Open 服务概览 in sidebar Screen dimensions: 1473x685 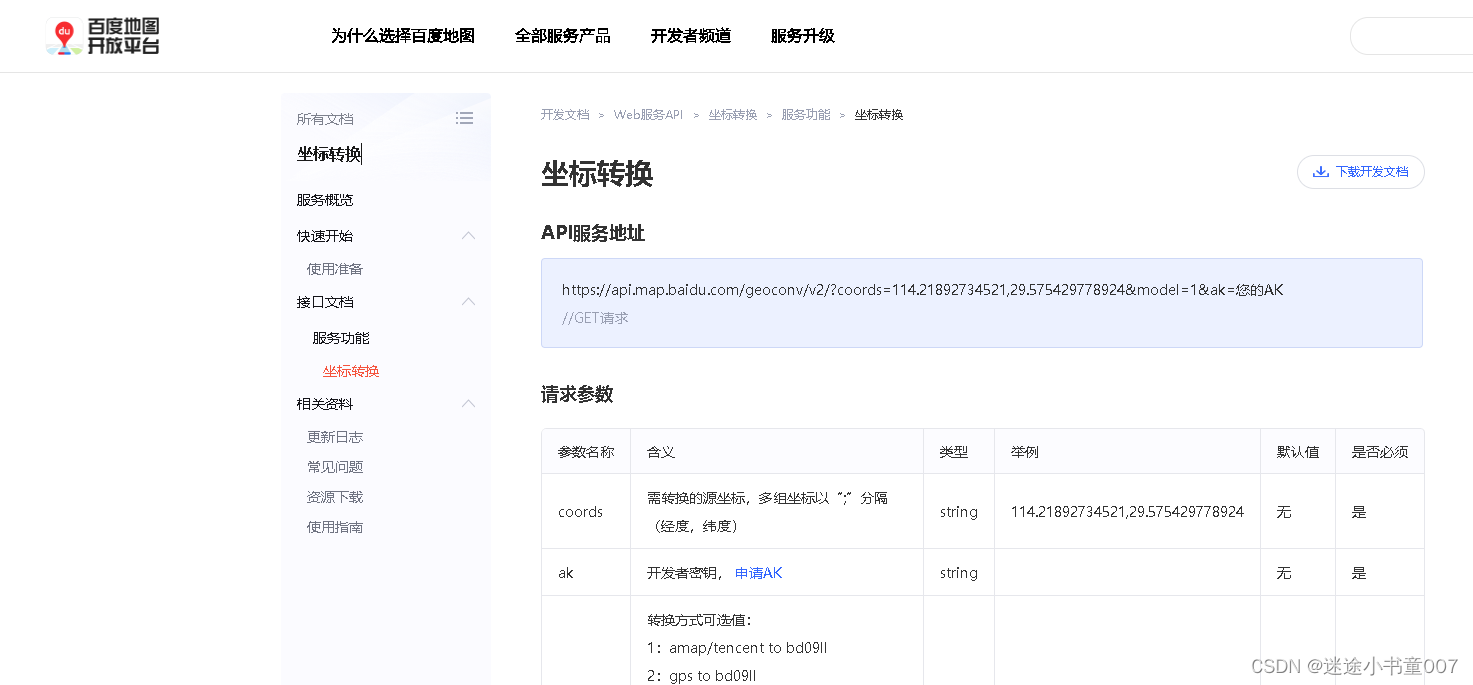(325, 200)
